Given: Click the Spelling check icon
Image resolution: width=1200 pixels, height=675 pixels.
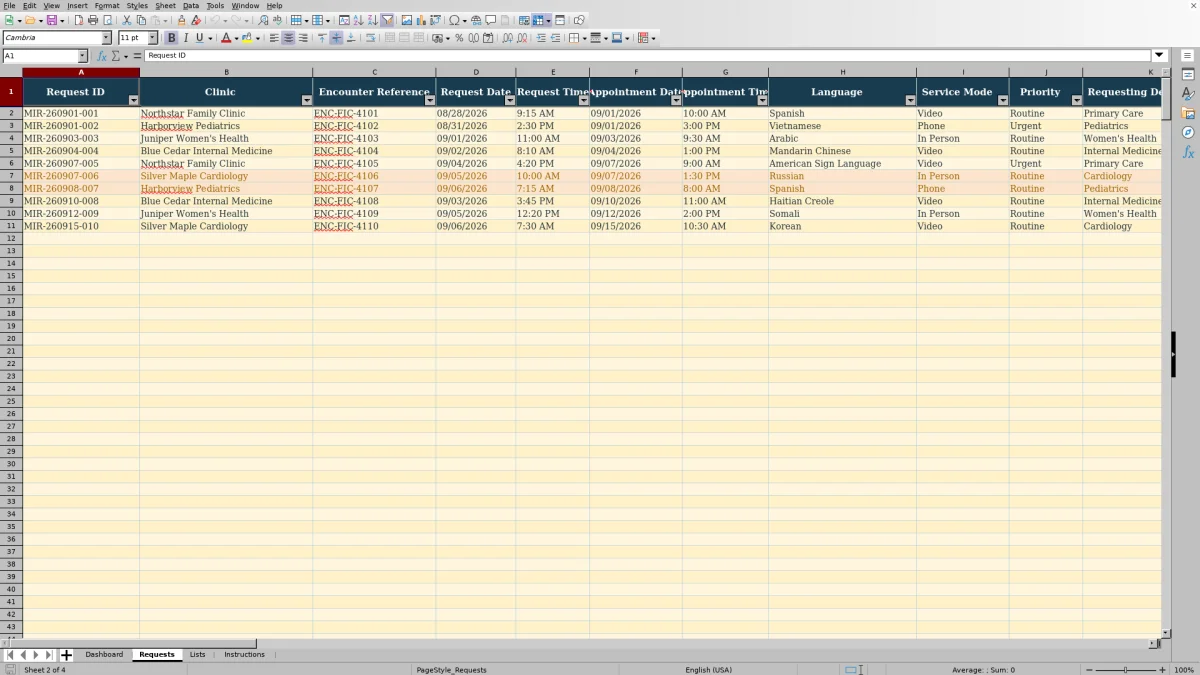Looking at the screenshot, I should (x=277, y=20).
